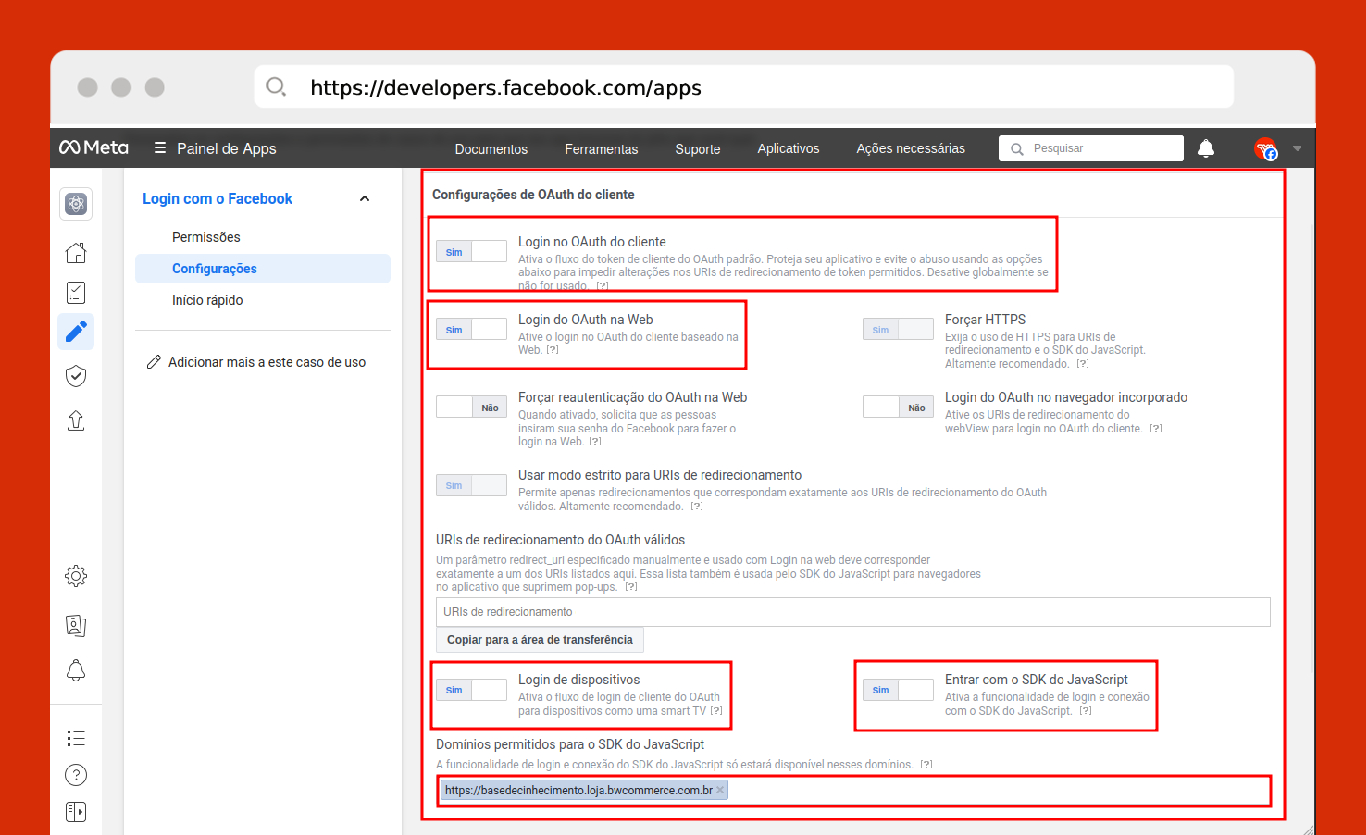The height and width of the screenshot is (835, 1366).
Task: Select Configurações in the side menu
Action: [x=263, y=268]
